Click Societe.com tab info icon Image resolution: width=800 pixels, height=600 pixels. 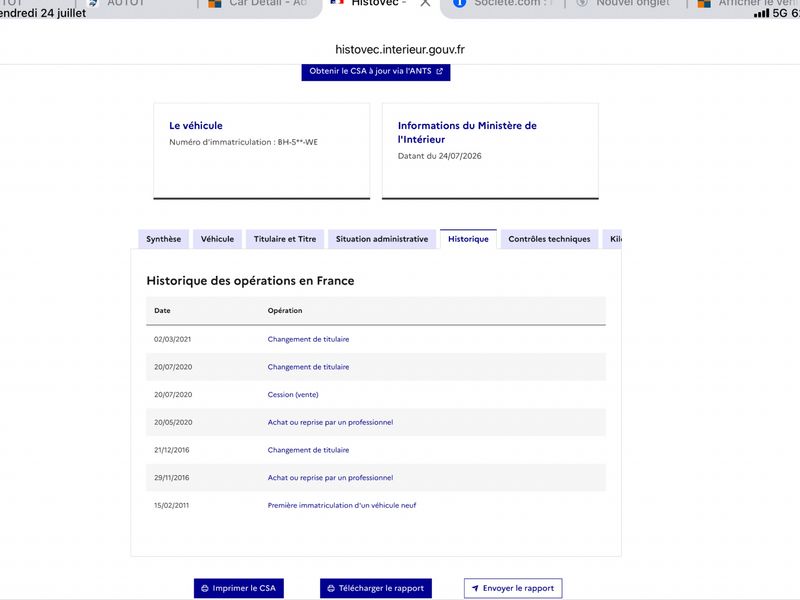pos(459,3)
